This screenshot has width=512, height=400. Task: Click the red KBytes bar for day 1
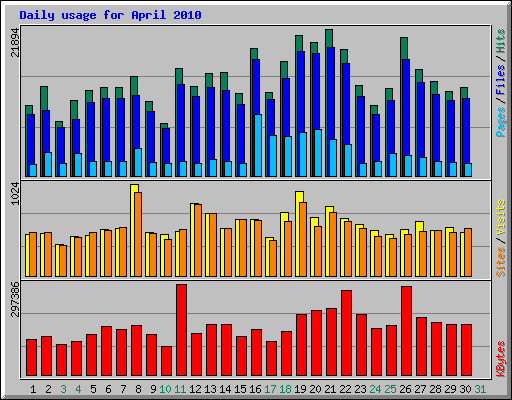point(31,358)
